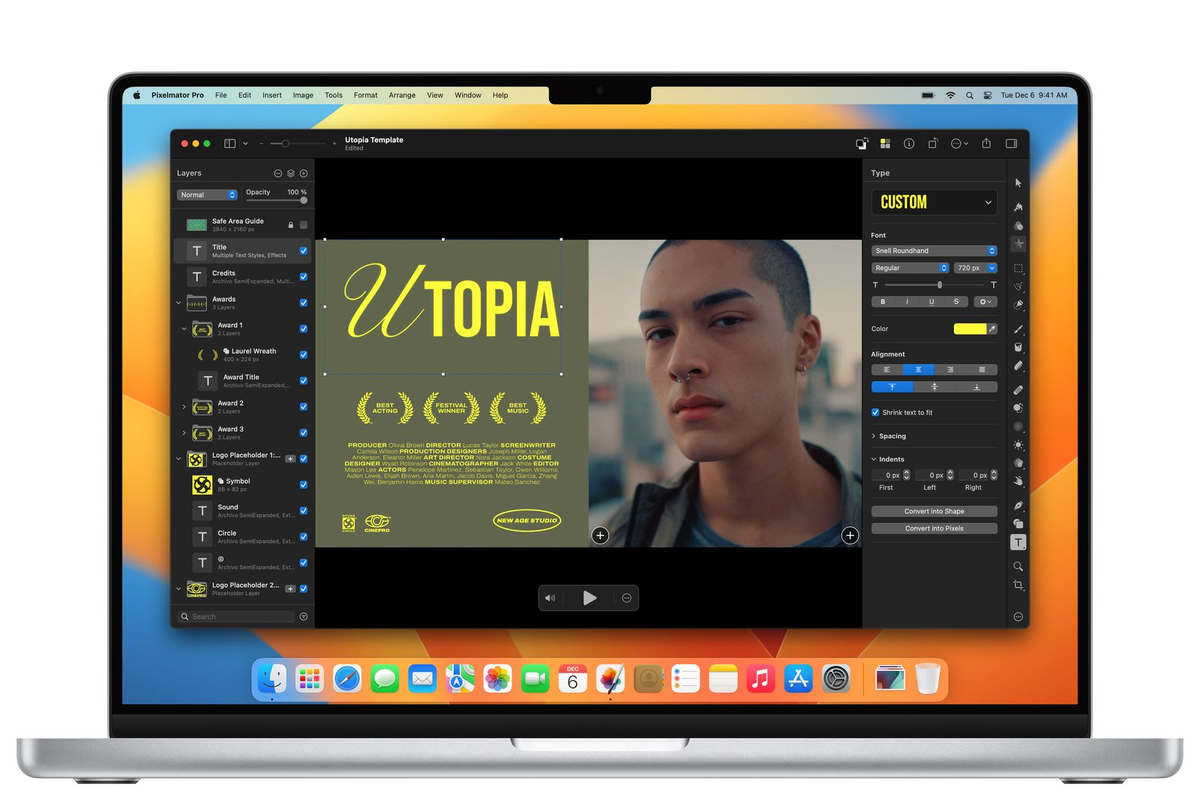Click Convert into Shape
1200x791 pixels.
(934, 511)
